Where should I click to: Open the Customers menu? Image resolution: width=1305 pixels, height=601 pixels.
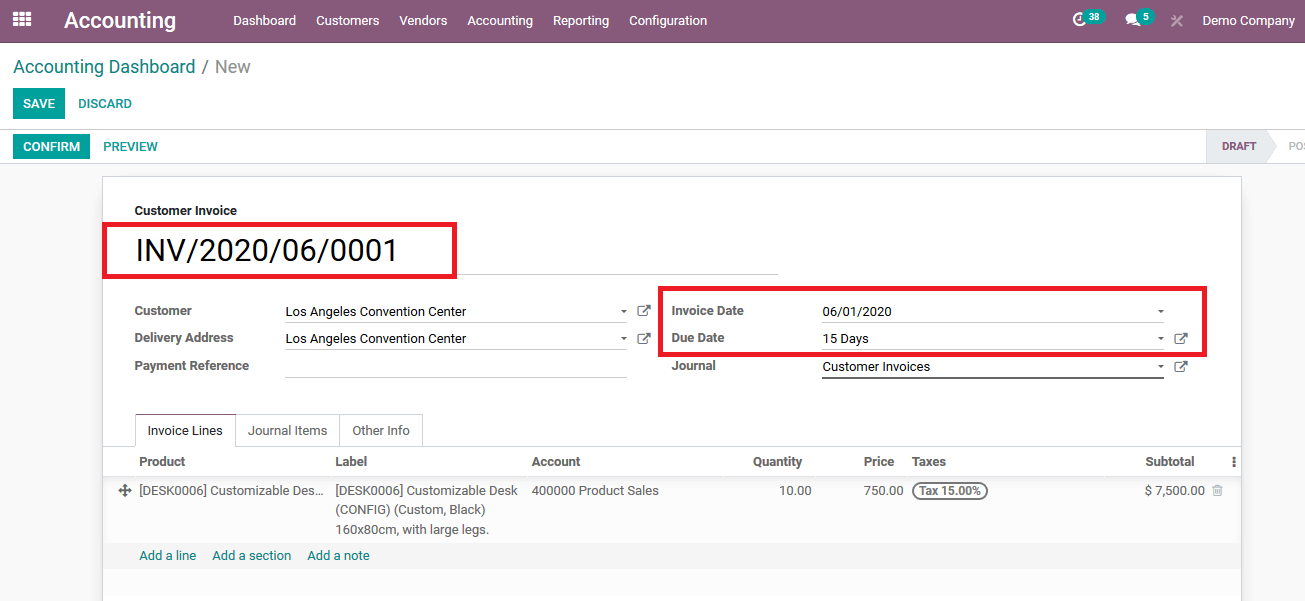(347, 20)
